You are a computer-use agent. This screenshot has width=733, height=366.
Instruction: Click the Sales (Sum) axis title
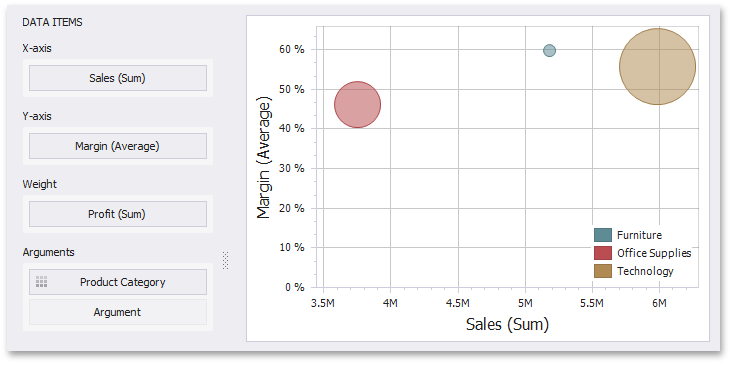point(507,324)
